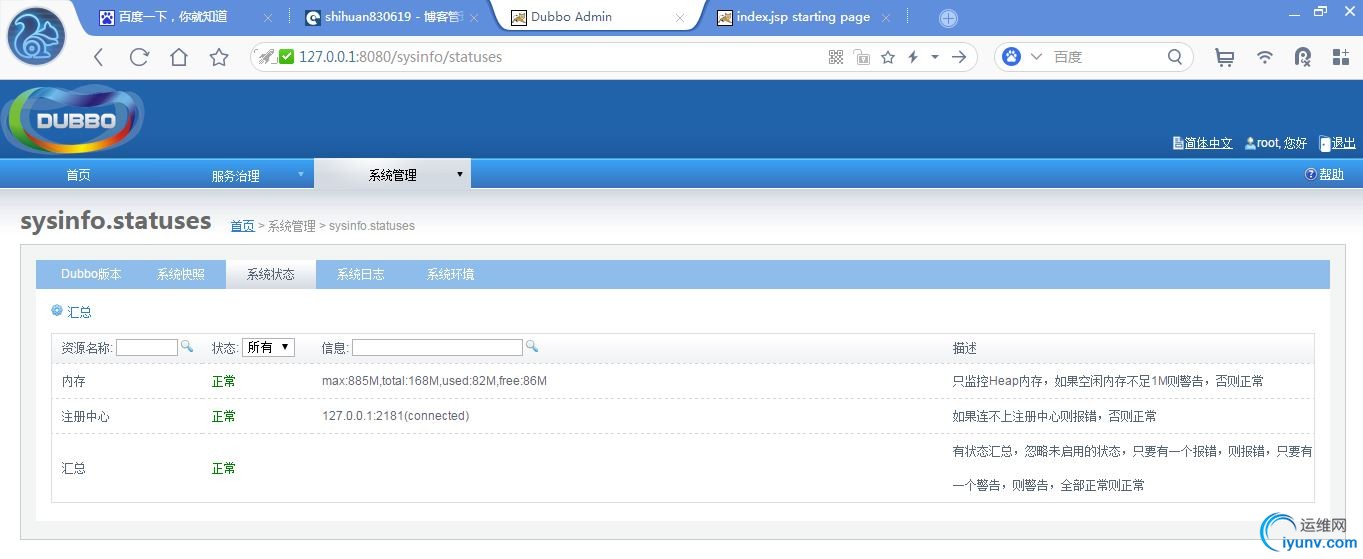Click the Baidu paw search engine icon
Screen dimensions: 1363x559
click(x=1012, y=57)
